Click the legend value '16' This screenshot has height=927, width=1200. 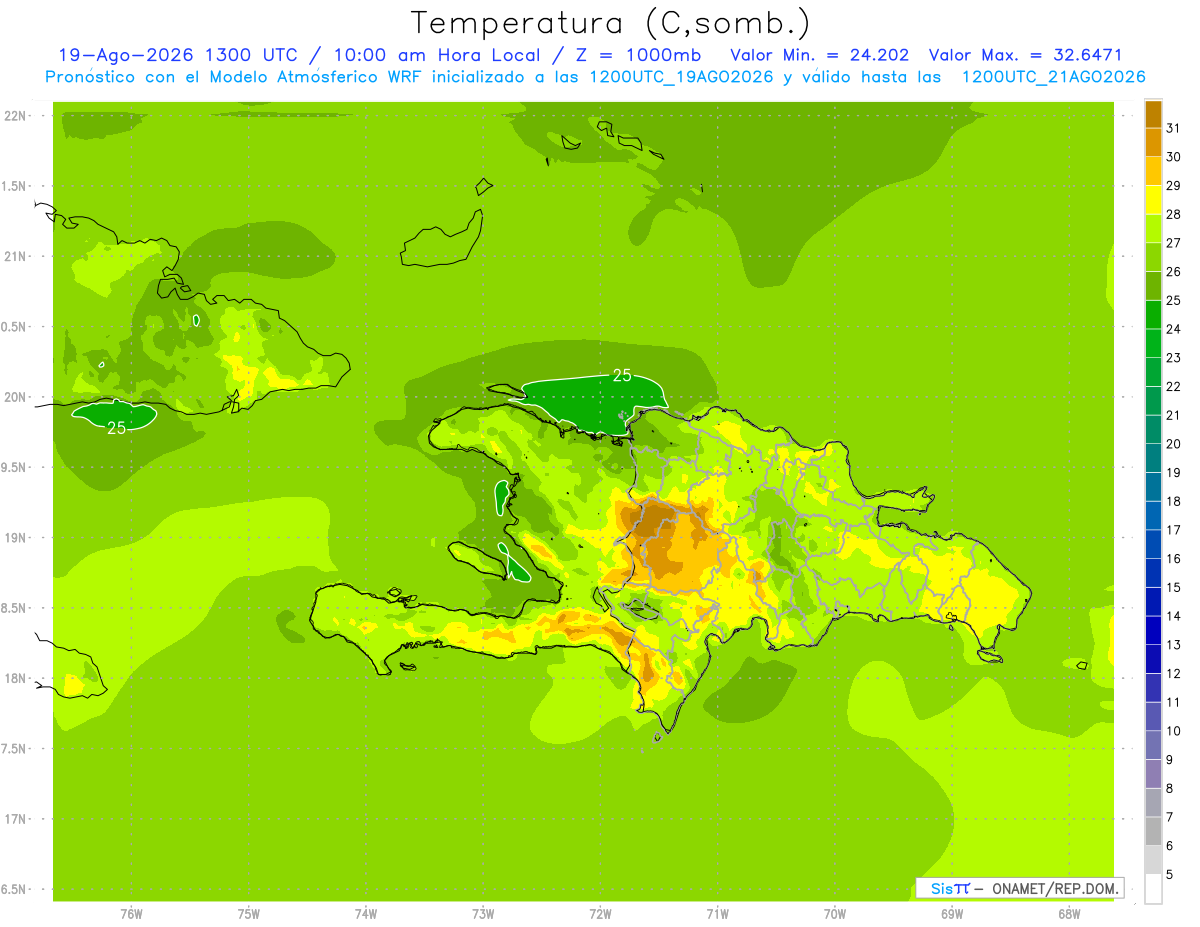1174,559
